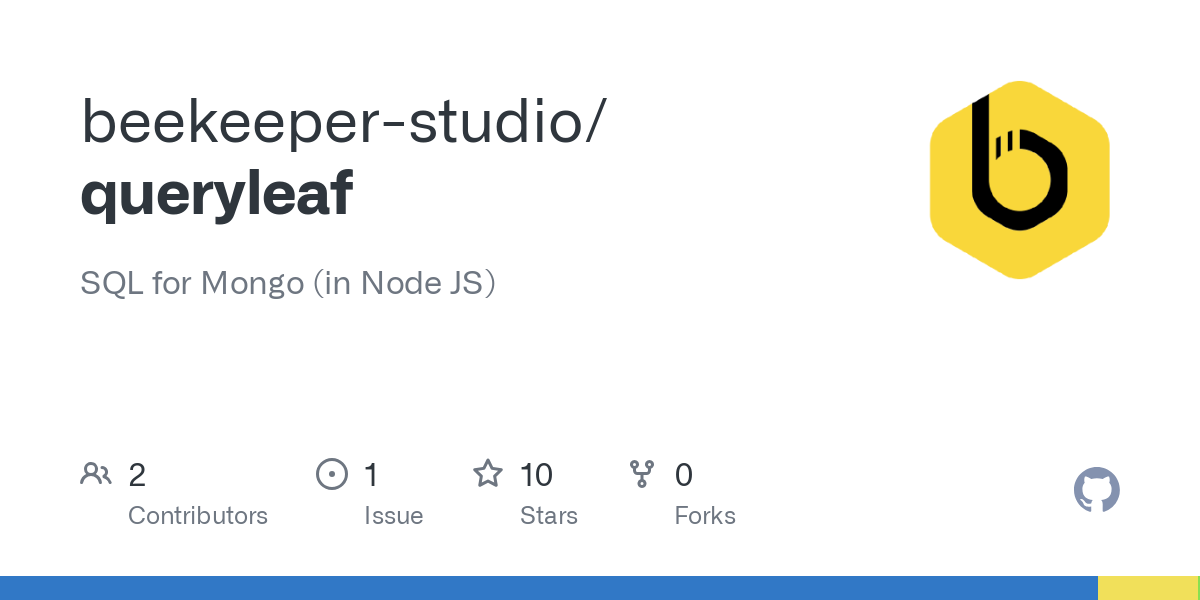This screenshot has height=600, width=1200.
Task: Click the Contributors label
Action: [x=198, y=516]
